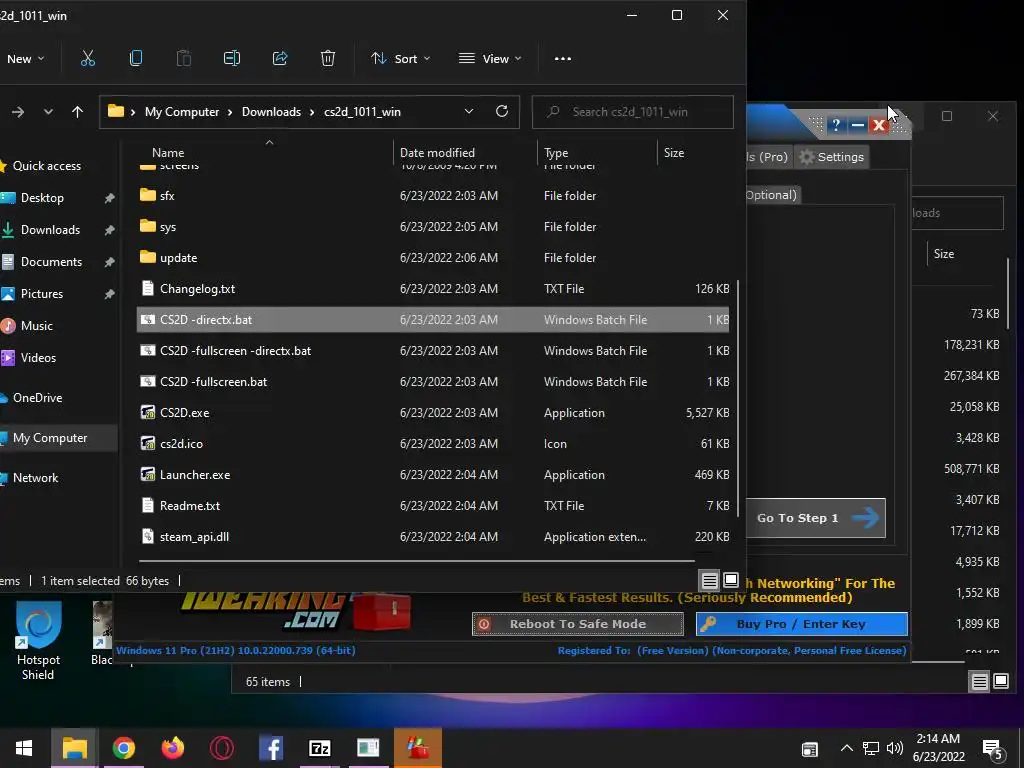Select the steam_api.dll file
This screenshot has height=768, width=1024.
pyautogui.click(x=432, y=537)
